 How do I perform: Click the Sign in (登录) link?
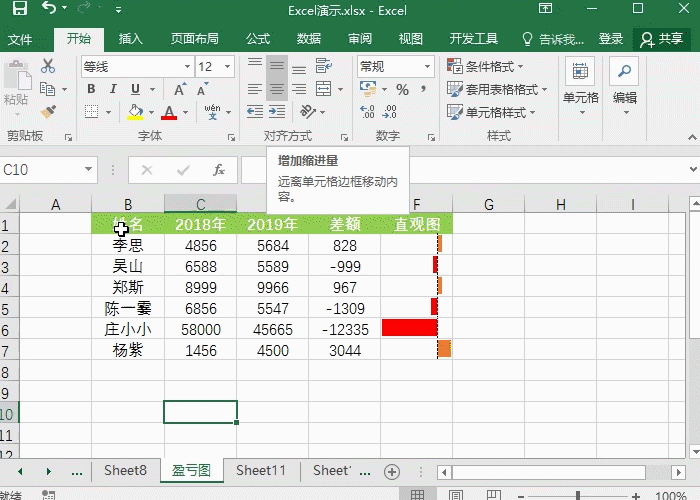point(611,39)
